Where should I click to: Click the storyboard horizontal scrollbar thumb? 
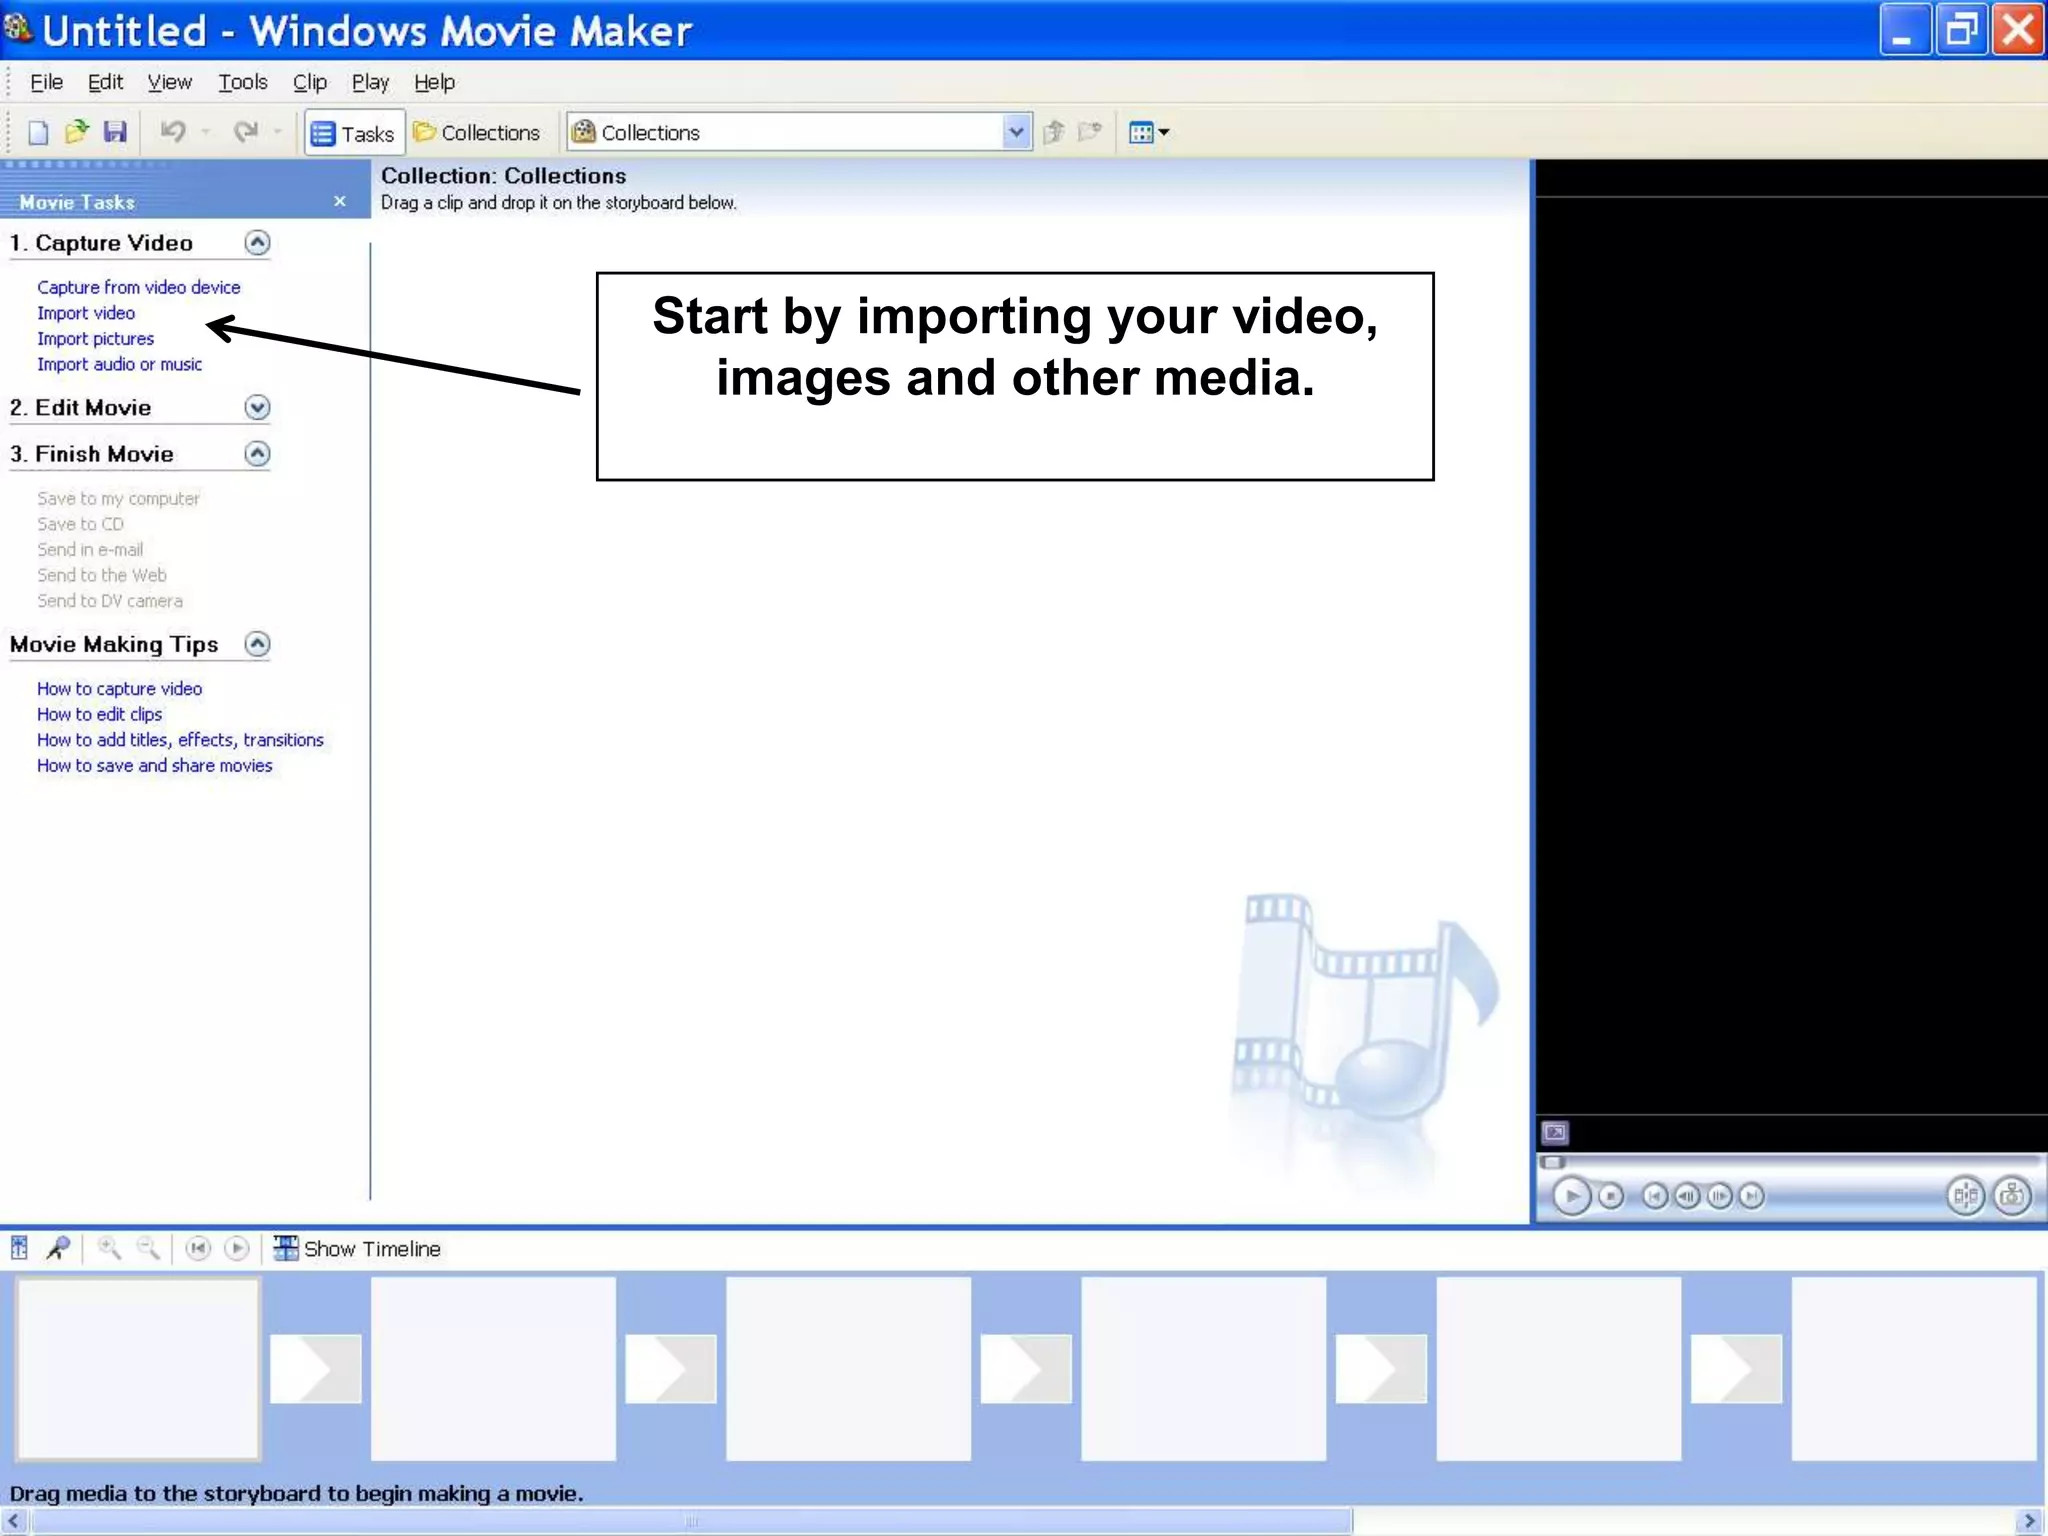click(691, 1521)
